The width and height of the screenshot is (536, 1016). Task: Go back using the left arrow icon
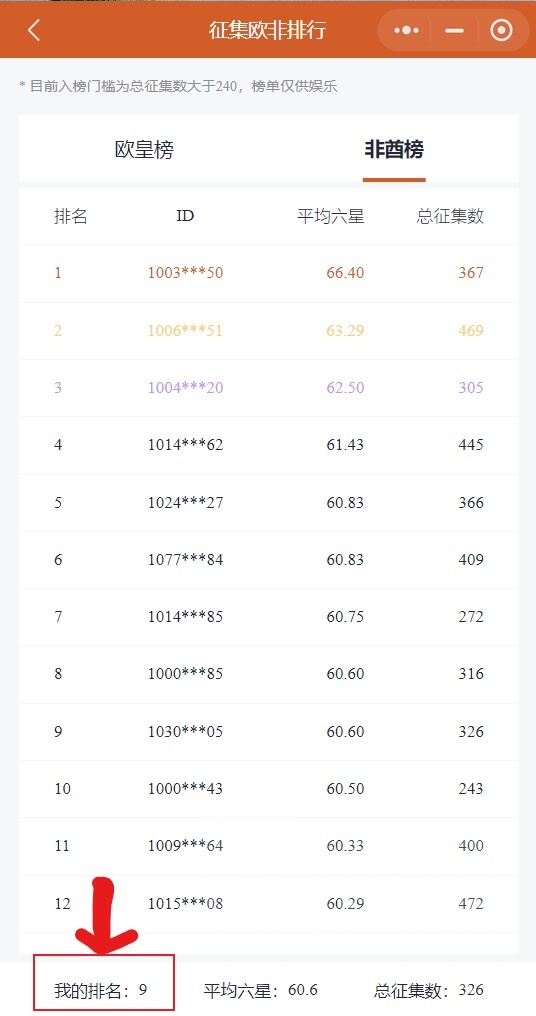coord(34,30)
